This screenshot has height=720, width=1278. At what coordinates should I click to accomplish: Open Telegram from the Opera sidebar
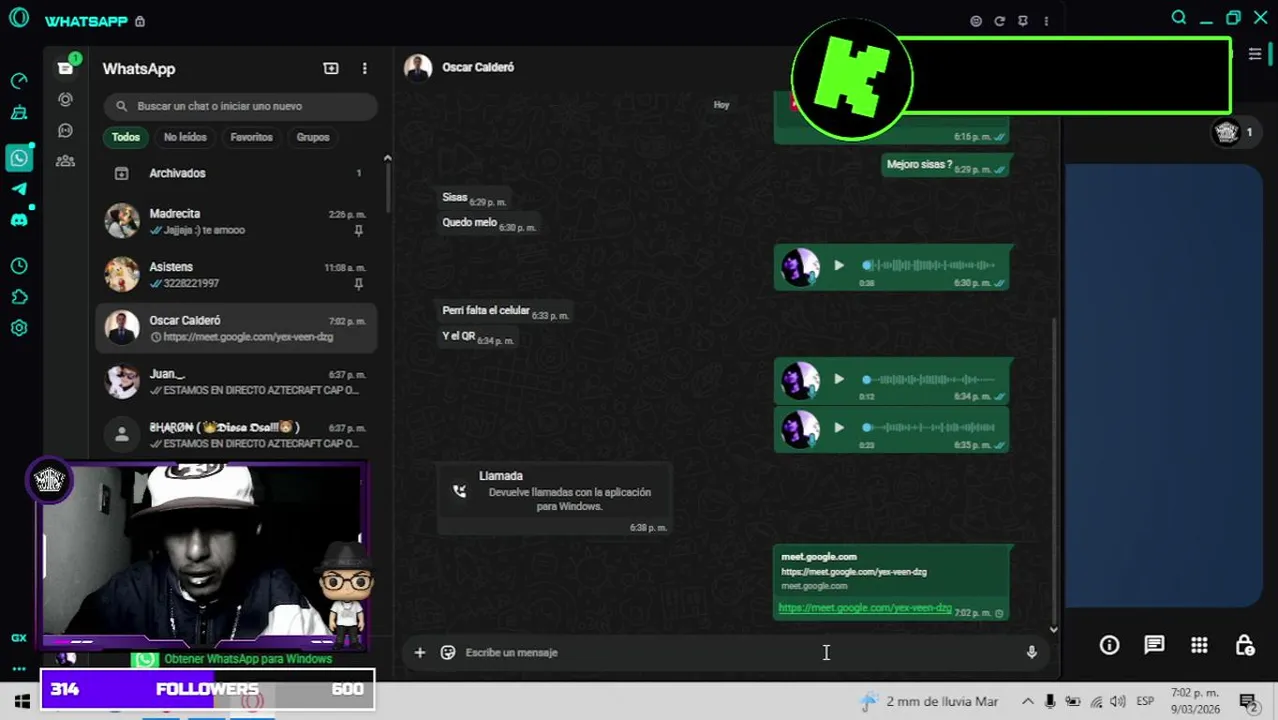tap(19, 189)
